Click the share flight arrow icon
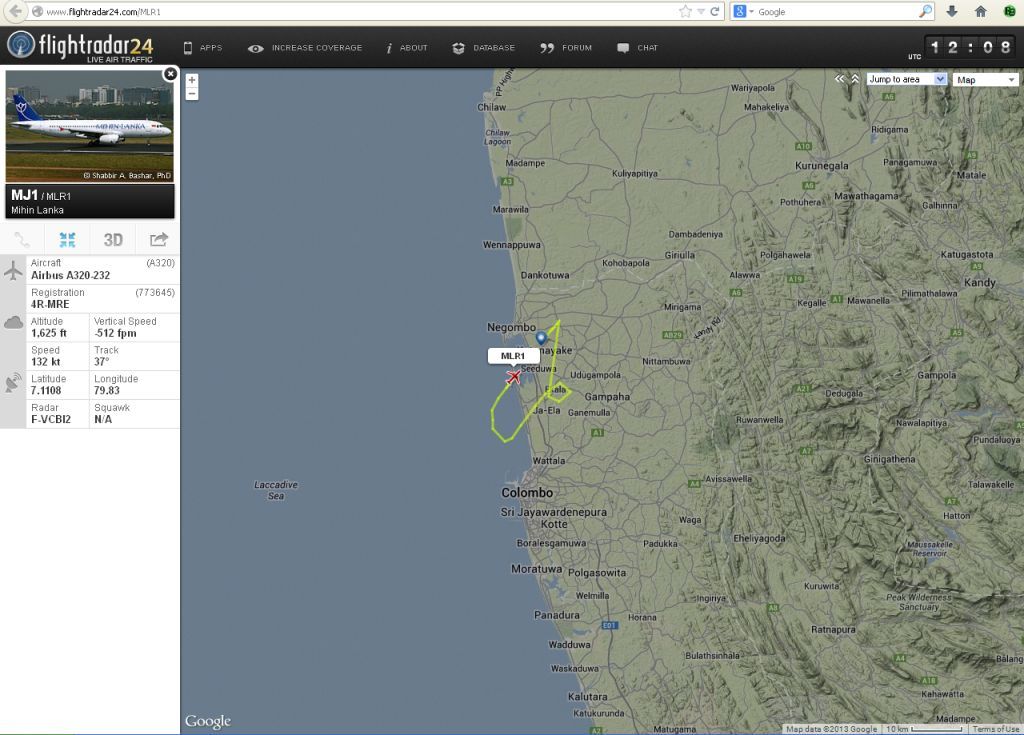The width and height of the screenshot is (1024, 735). coord(159,240)
